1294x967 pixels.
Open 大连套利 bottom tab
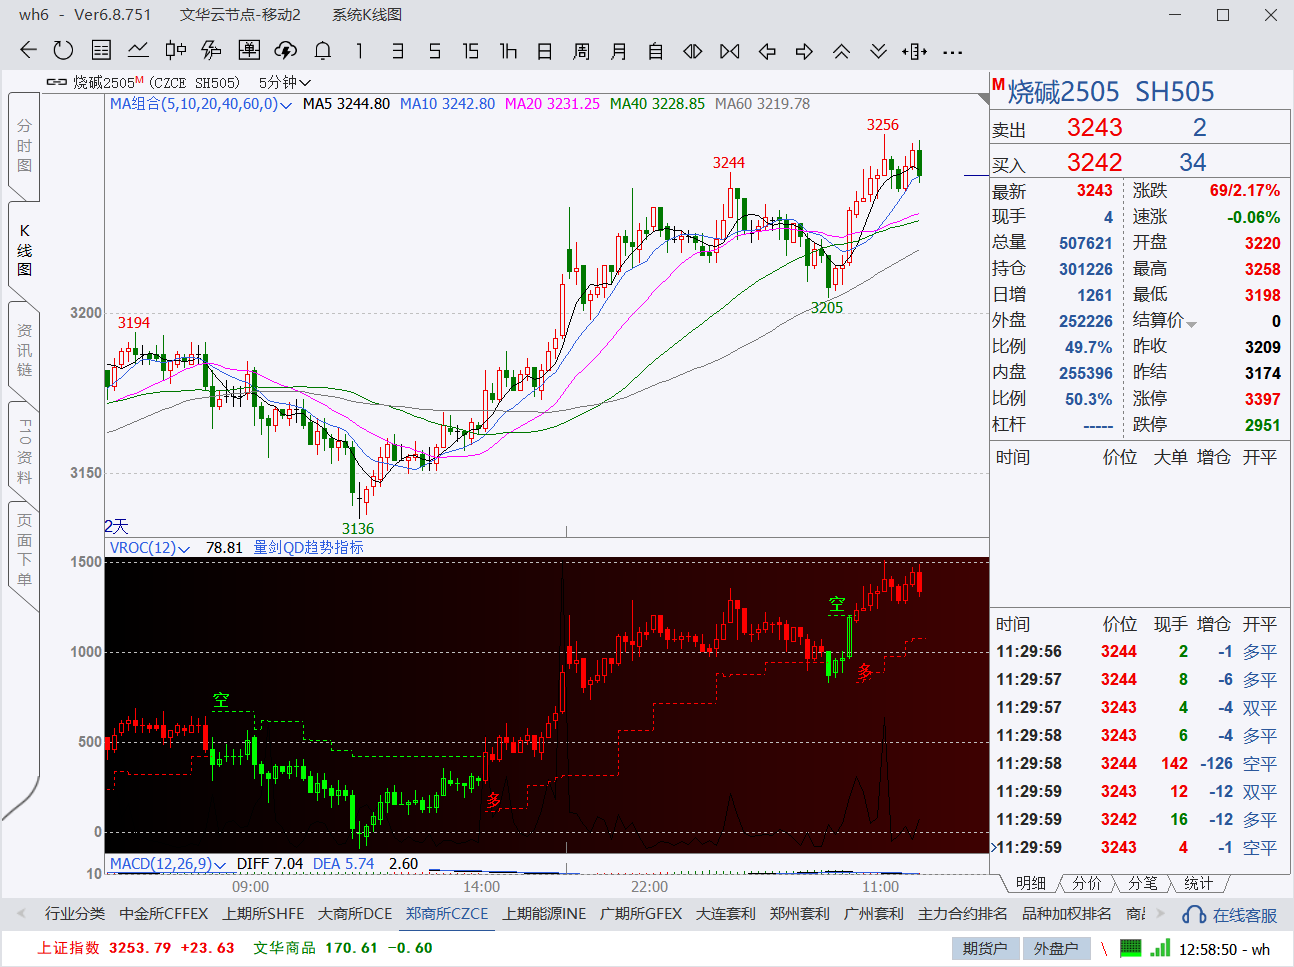coord(726,914)
